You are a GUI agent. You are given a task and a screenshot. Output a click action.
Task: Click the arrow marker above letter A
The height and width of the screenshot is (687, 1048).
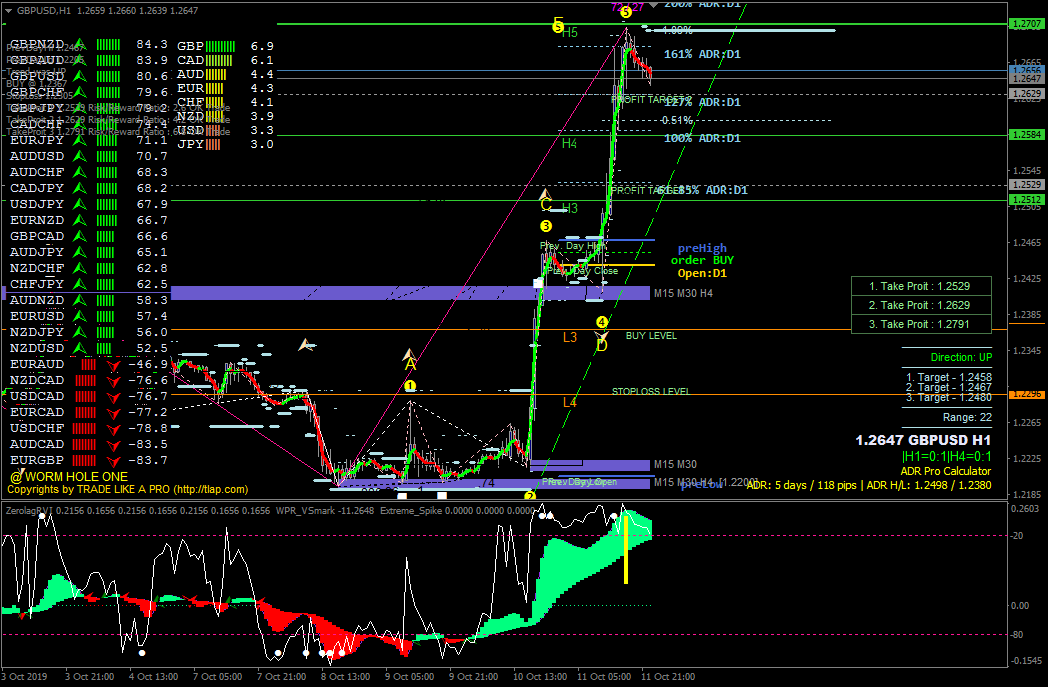409,354
